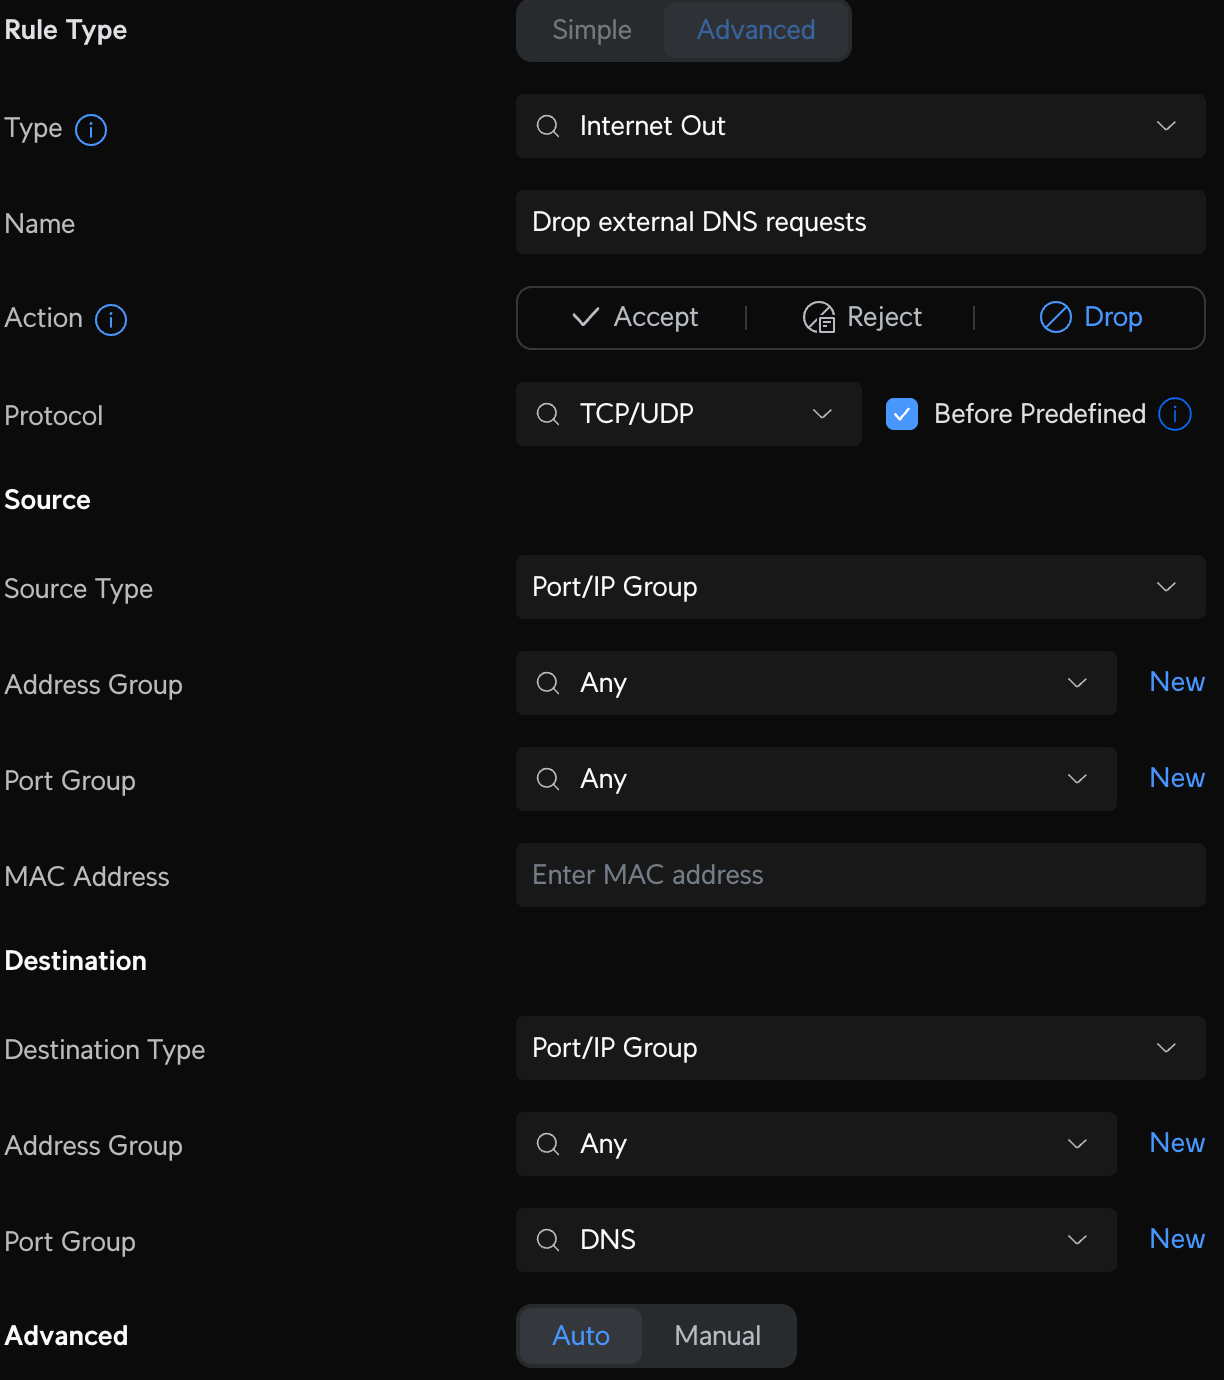Image resolution: width=1224 pixels, height=1380 pixels.
Task: Click the info icon next to Type
Action: click(x=91, y=130)
